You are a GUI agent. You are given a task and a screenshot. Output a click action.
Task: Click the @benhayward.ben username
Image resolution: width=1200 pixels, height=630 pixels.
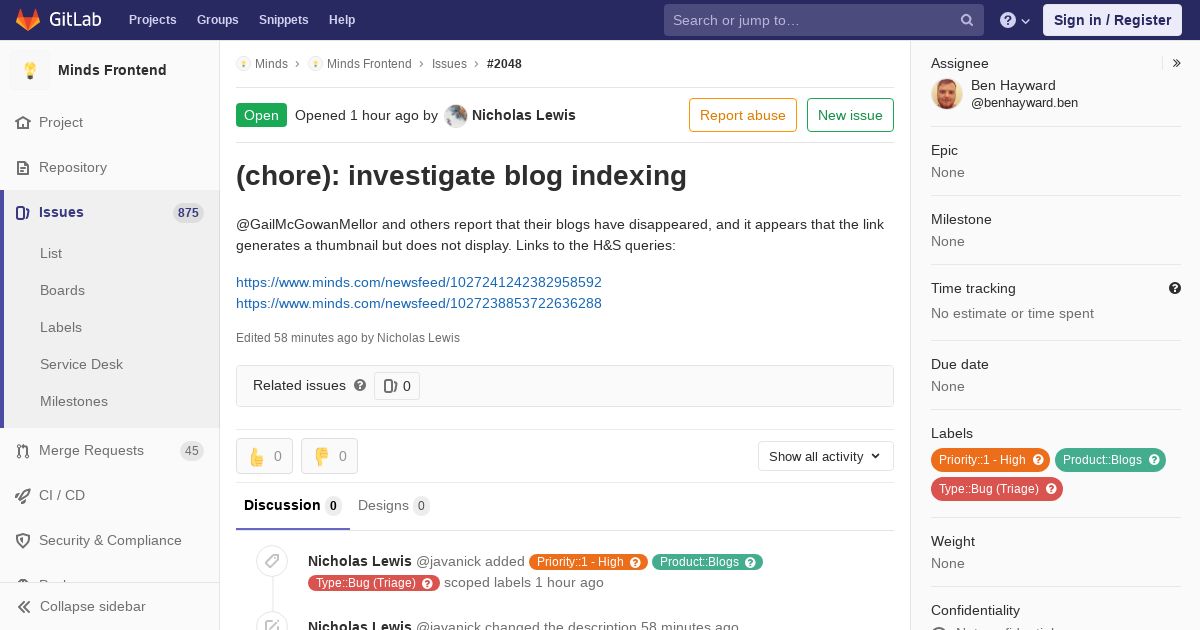point(1024,103)
